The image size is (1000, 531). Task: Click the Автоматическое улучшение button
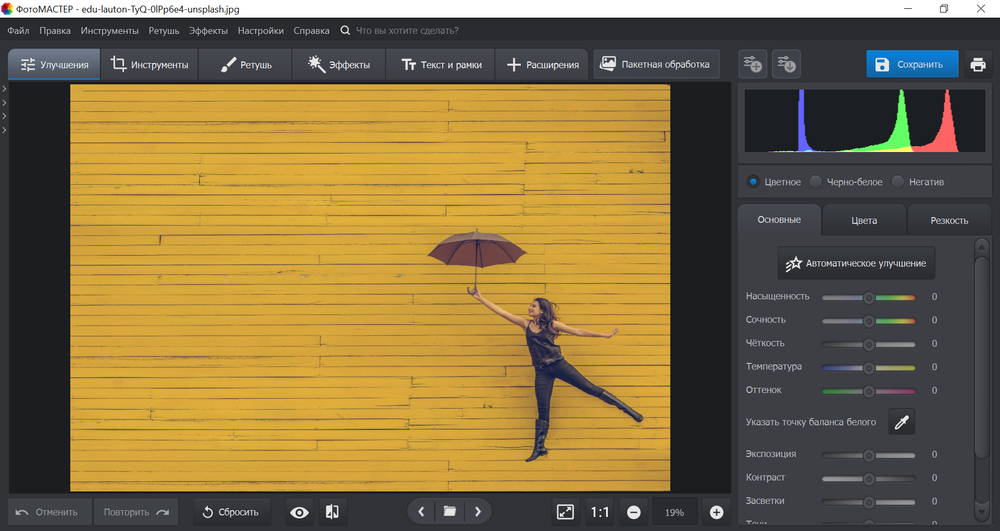point(856,264)
